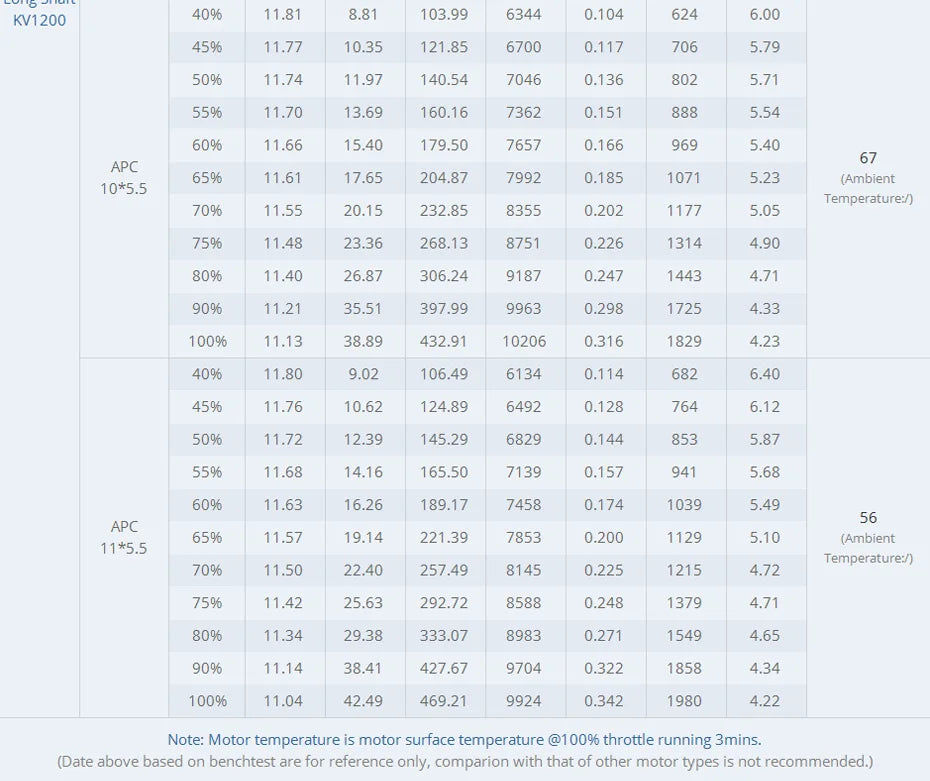Click the 0.342 torque value
930x781 pixels.
click(604, 701)
